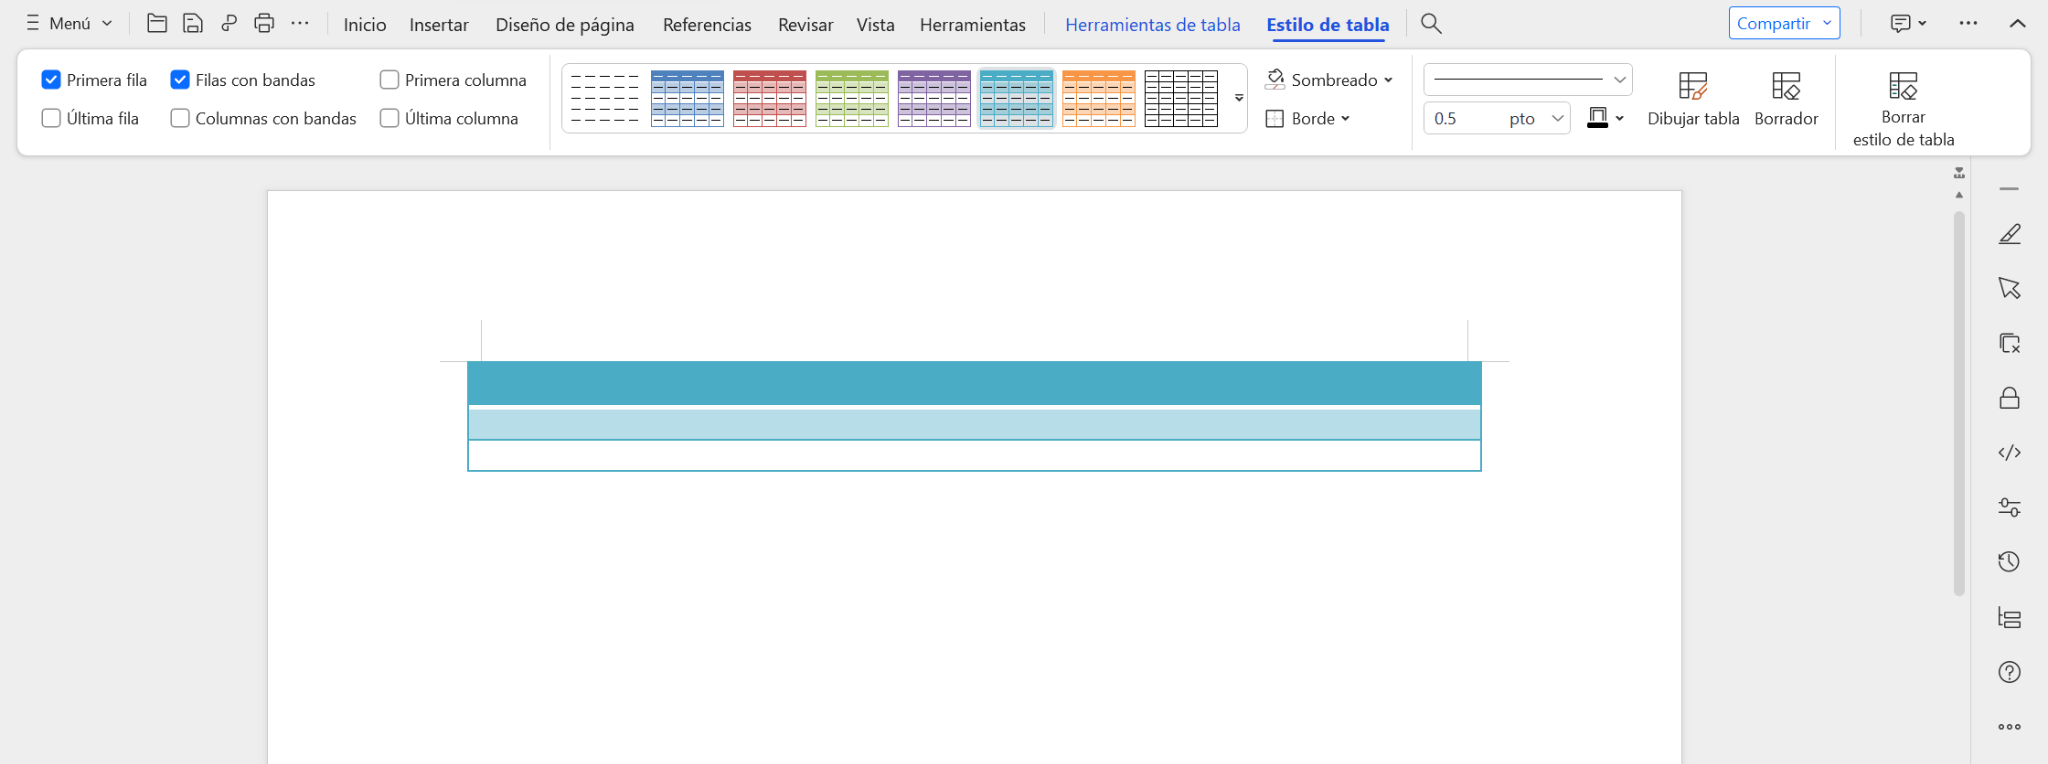Apply the black grid table style
This screenshot has height=764, width=2048.
[1181, 98]
